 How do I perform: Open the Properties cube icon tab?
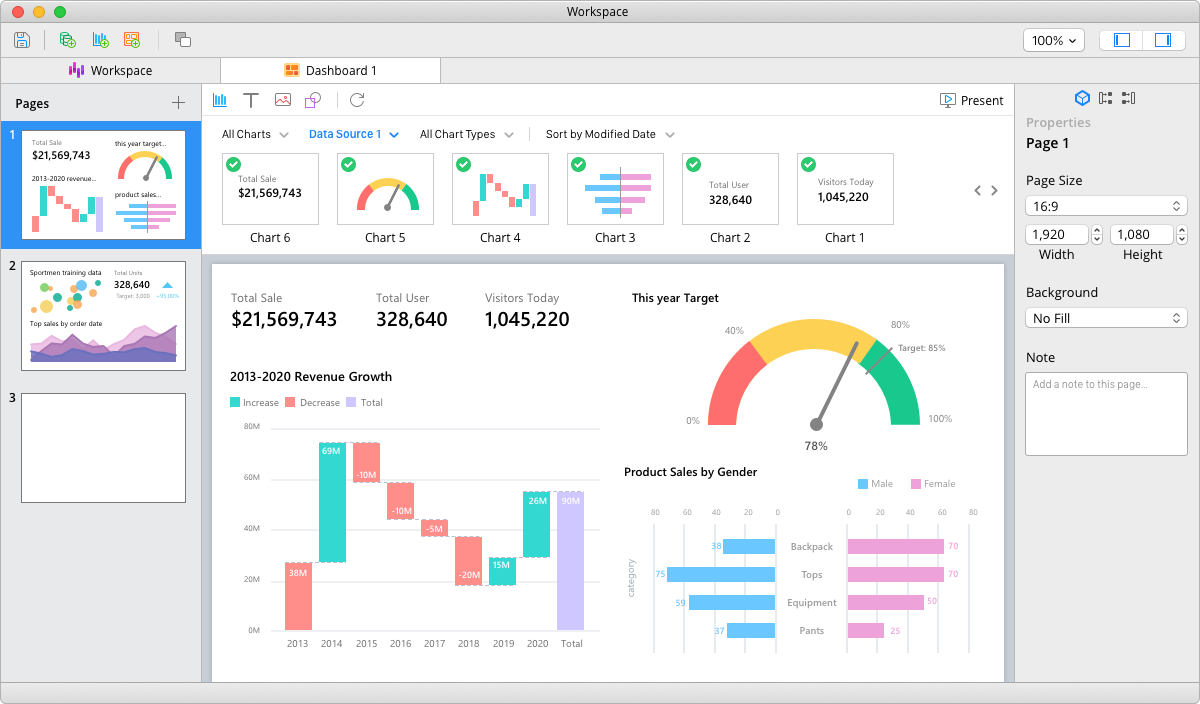(x=1082, y=98)
